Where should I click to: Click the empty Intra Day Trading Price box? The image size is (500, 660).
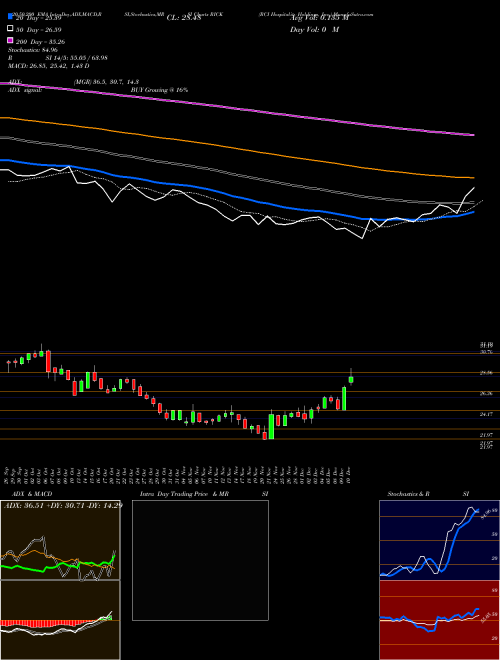200,560
